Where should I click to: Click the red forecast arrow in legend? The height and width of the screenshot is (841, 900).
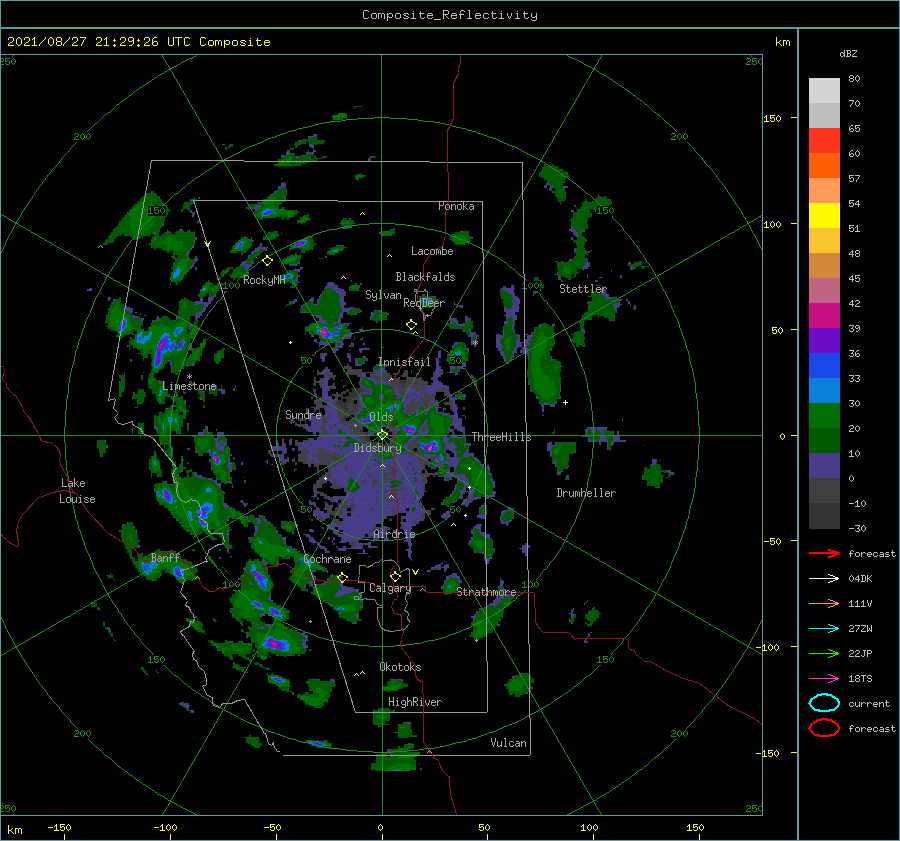click(824, 553)
